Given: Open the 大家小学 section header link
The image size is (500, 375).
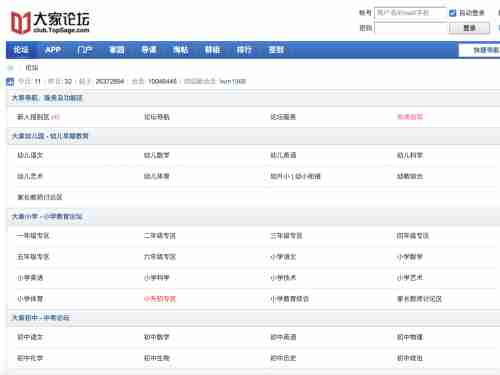Looking at the screenshot, I should pyautogui.click(x=47, y=217).
